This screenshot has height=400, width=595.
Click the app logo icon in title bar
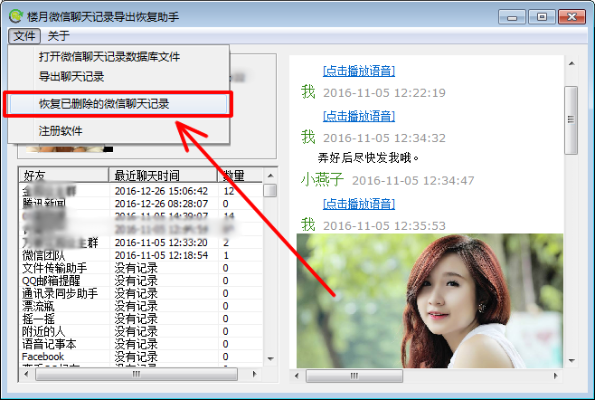pyautogui.click(x=16, y=16)
